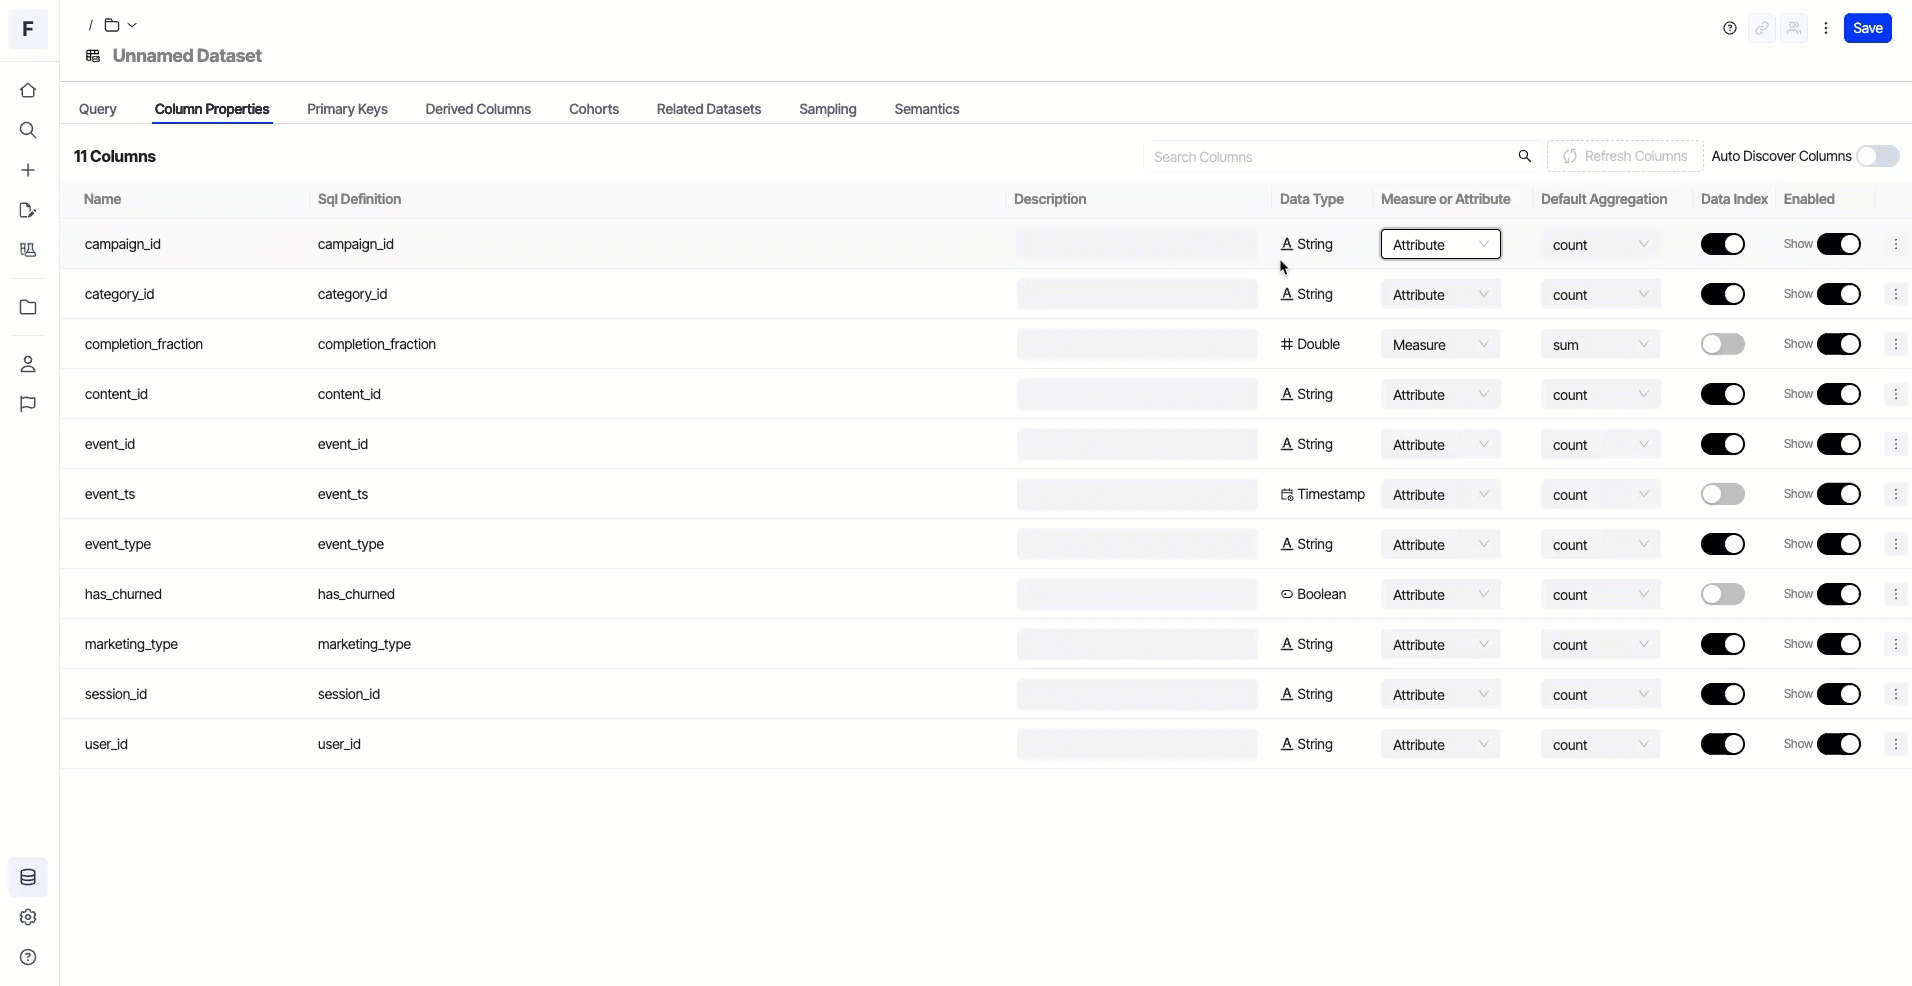Click the search magnifier in Search Columns
The image size is (1912, 986).
(1525, 156)
